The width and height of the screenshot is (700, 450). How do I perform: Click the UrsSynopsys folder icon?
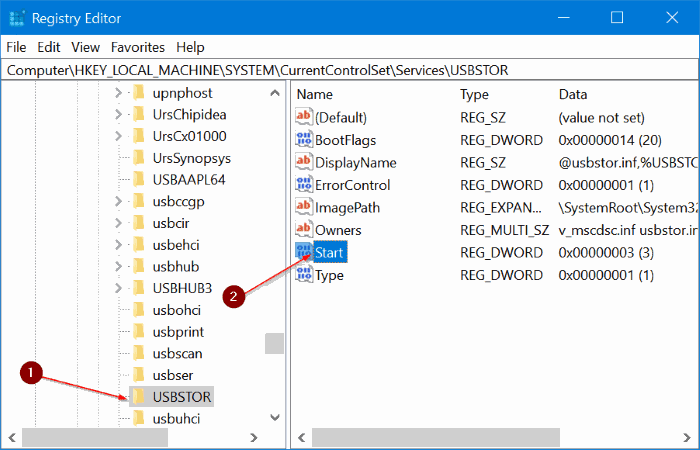tap(139, 158)
